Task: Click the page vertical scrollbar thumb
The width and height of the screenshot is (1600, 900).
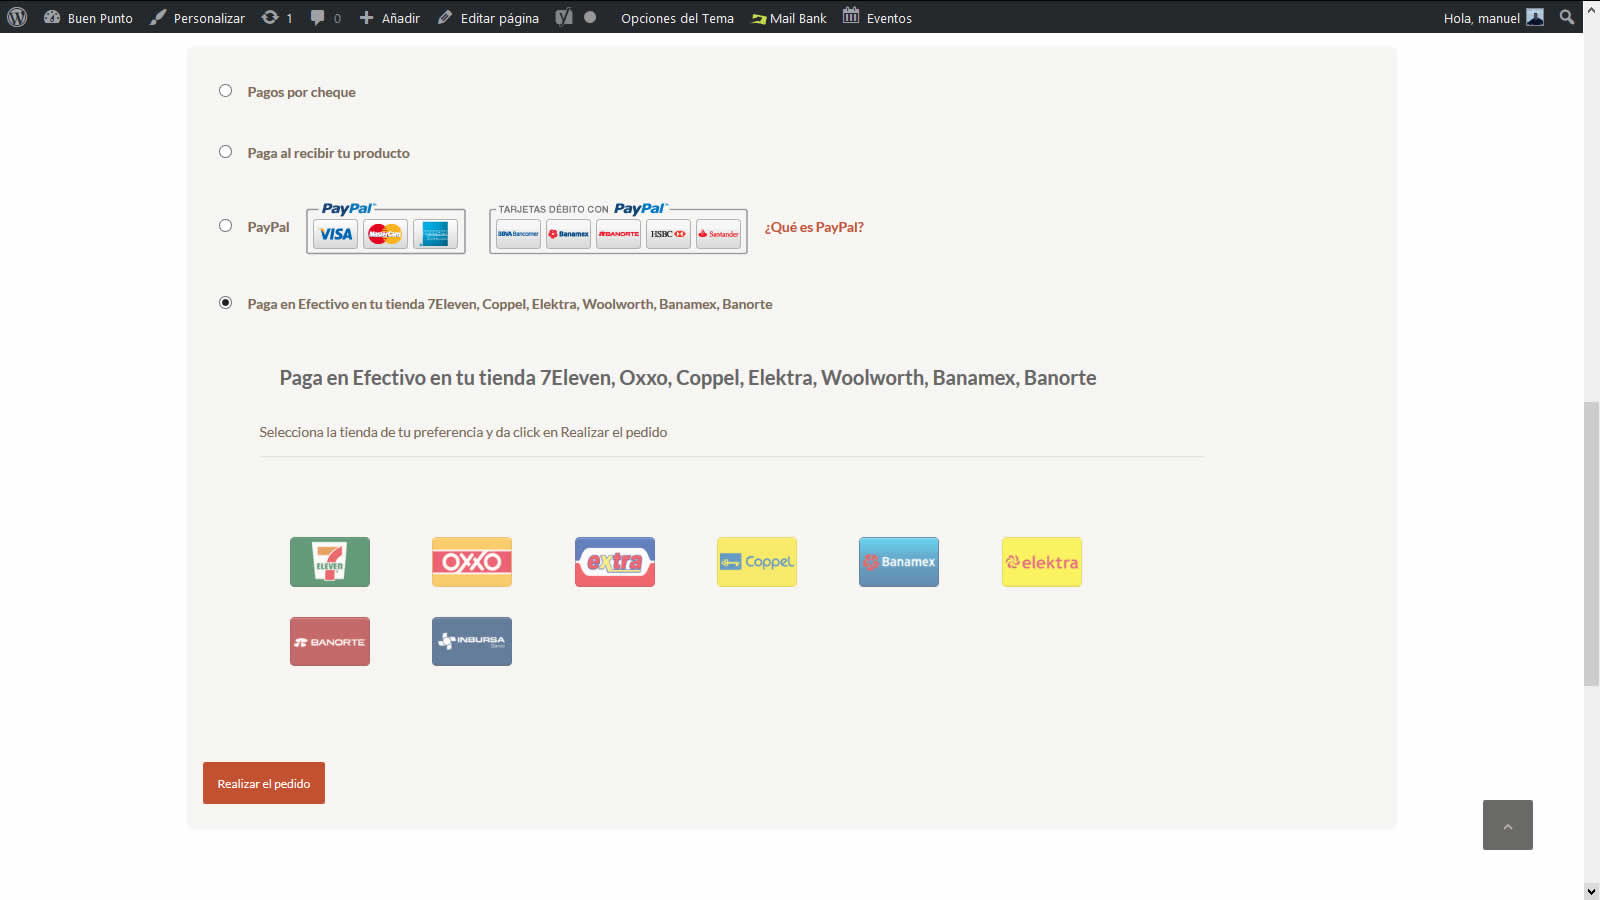Action: coord(1591,543)
